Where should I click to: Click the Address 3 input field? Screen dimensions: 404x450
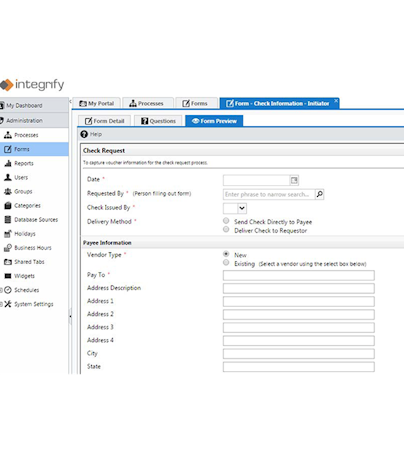pyautogui.click(x=299, y=327)
